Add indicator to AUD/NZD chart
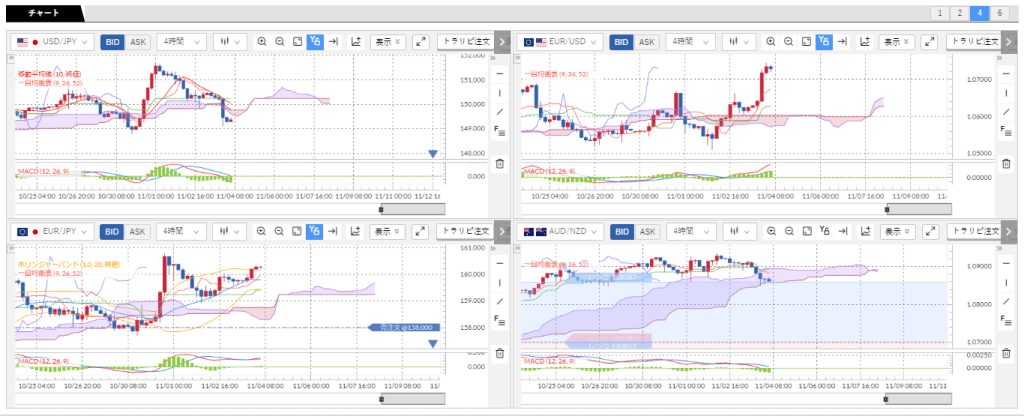Screen dimensions: 1024x416 click(866, 232)
